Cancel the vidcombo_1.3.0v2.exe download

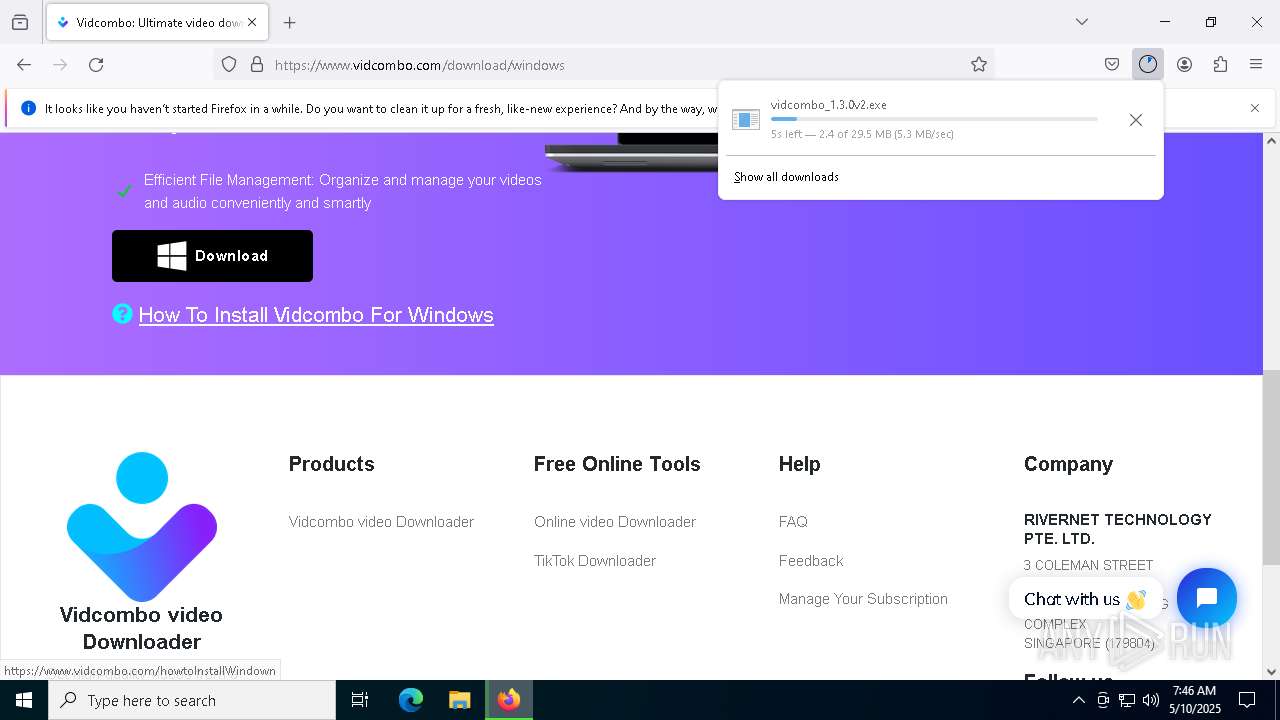(x=1136, y=120)
